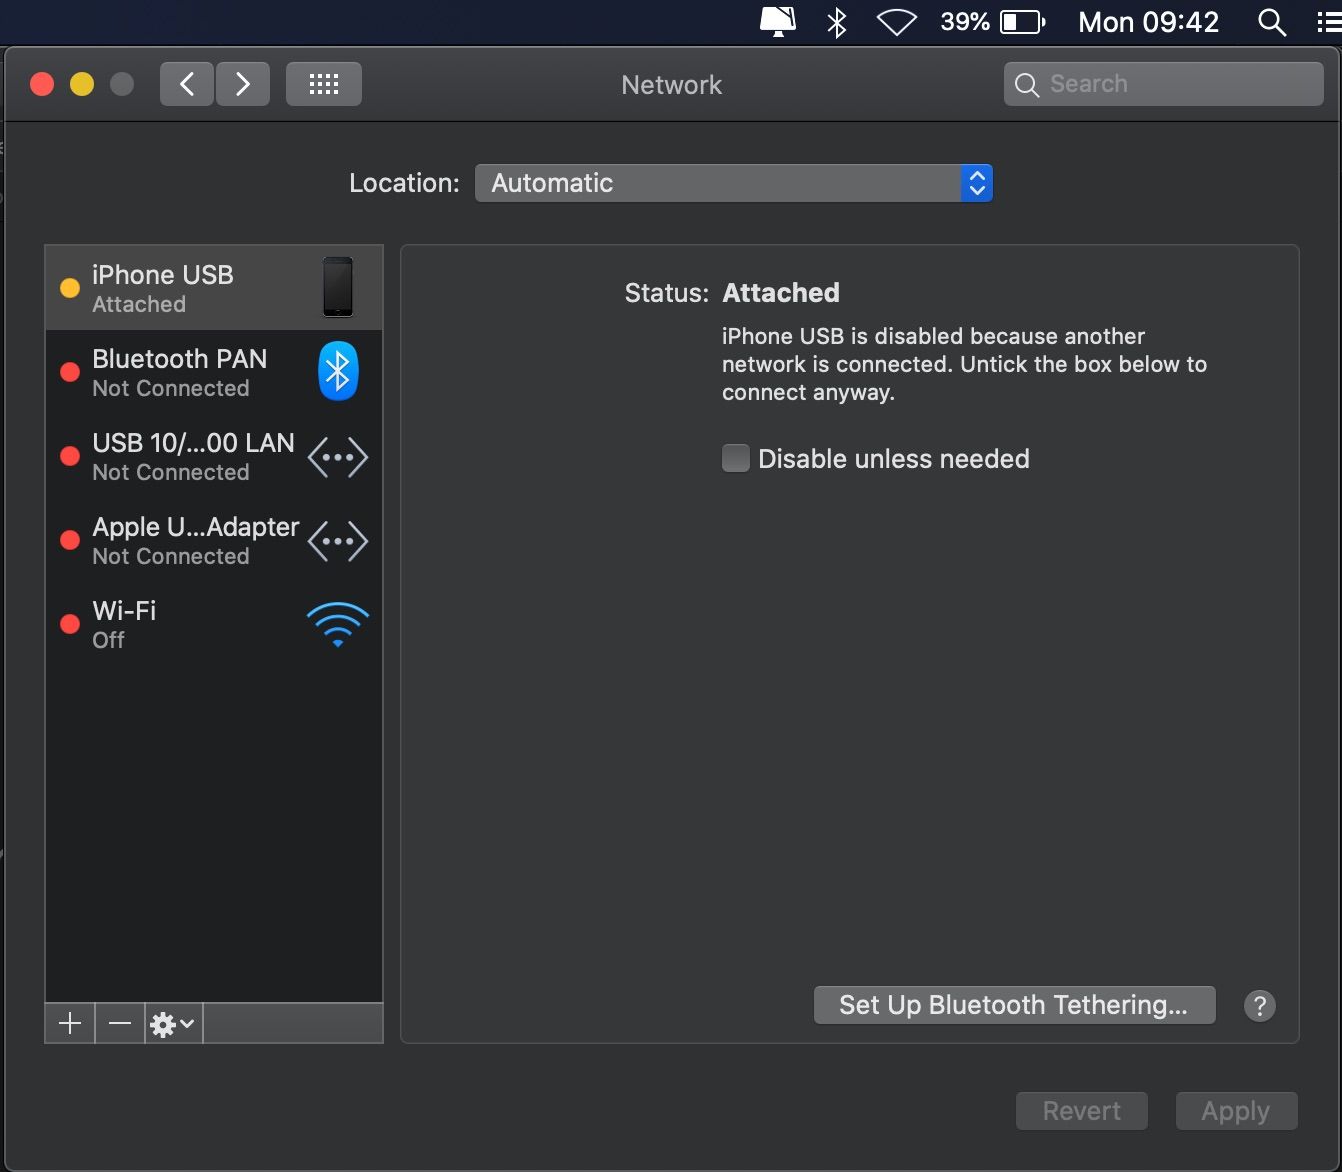This screenshot has width=1342, height=1172.
Task: Select iPhone USB service in list
Action: 214,288
